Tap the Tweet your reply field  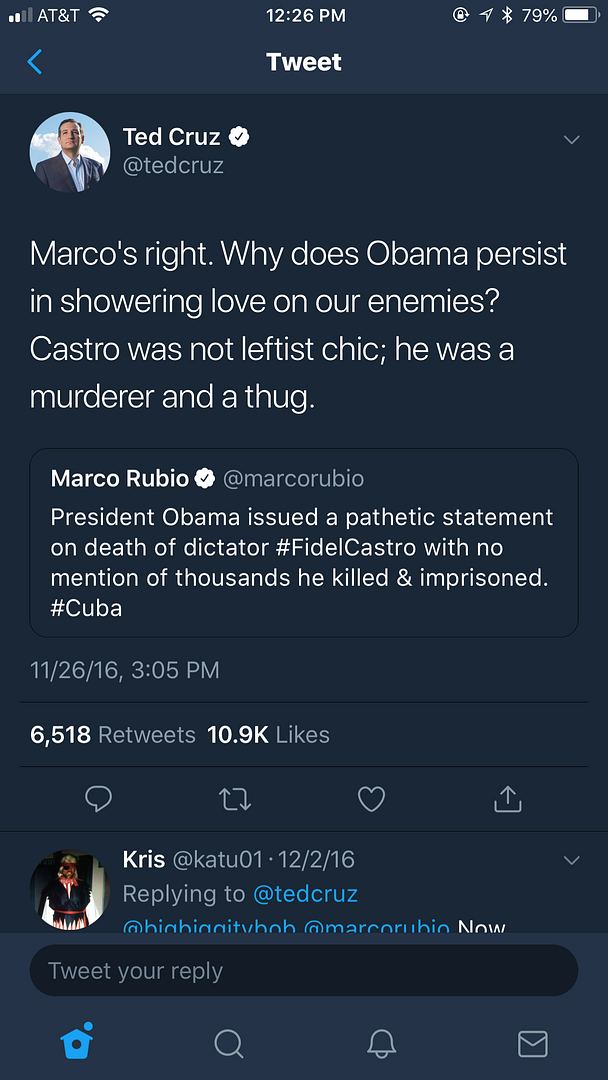pos(304,971)
